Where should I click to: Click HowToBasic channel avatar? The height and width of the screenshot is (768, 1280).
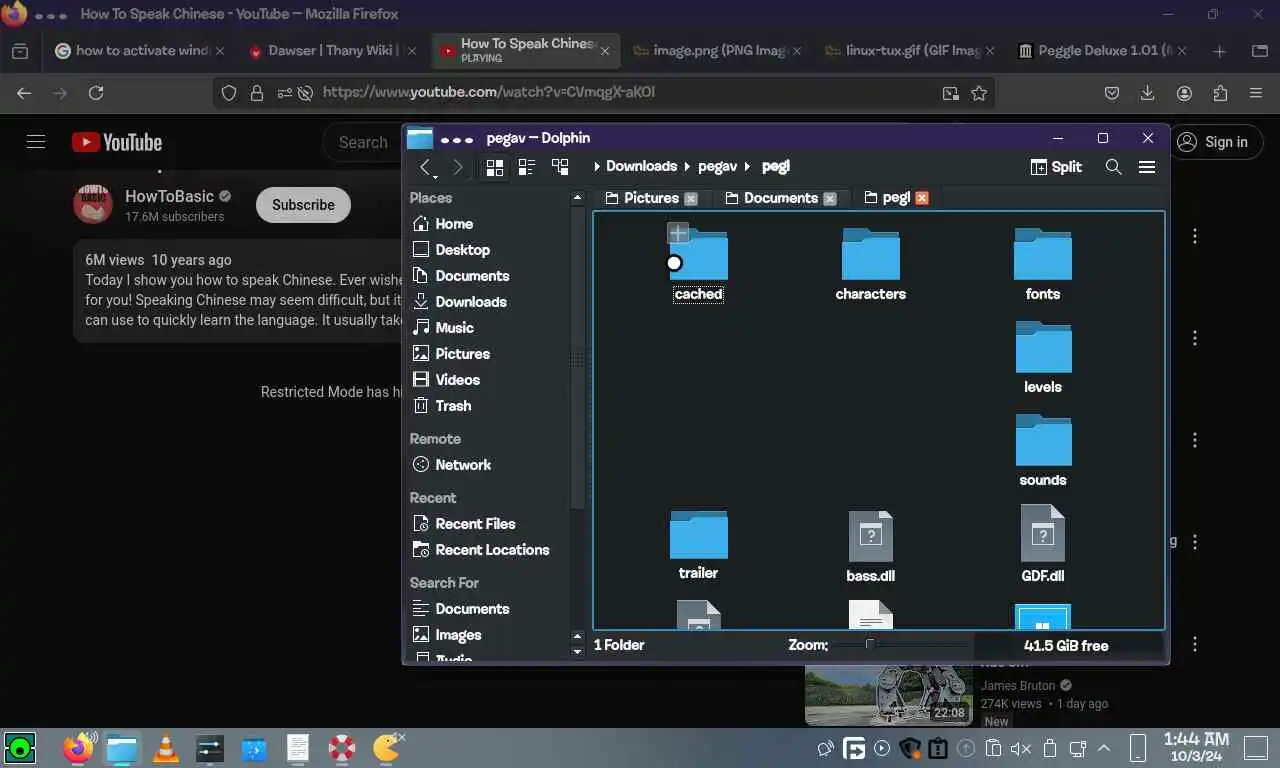(x=93, y=203)
